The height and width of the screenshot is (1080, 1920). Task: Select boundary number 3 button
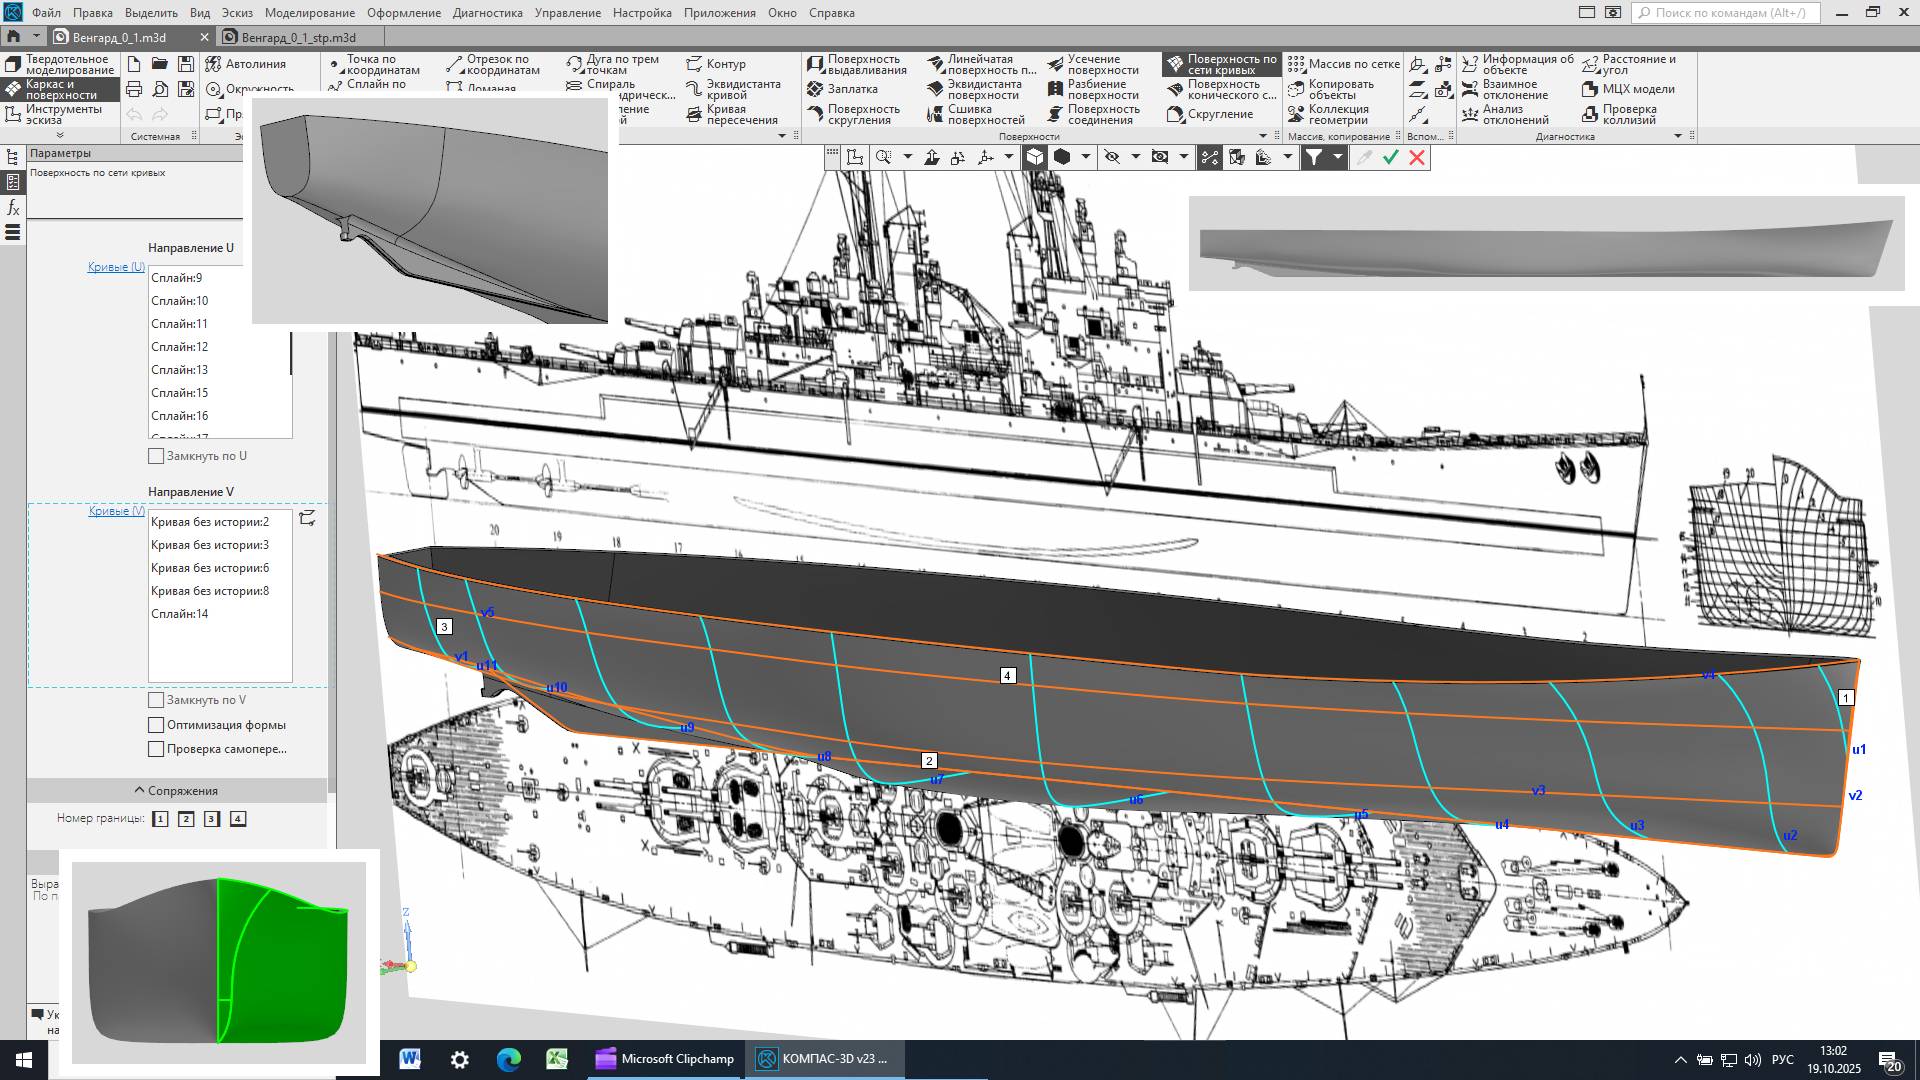pyautogui.click(x=211, y=819)
